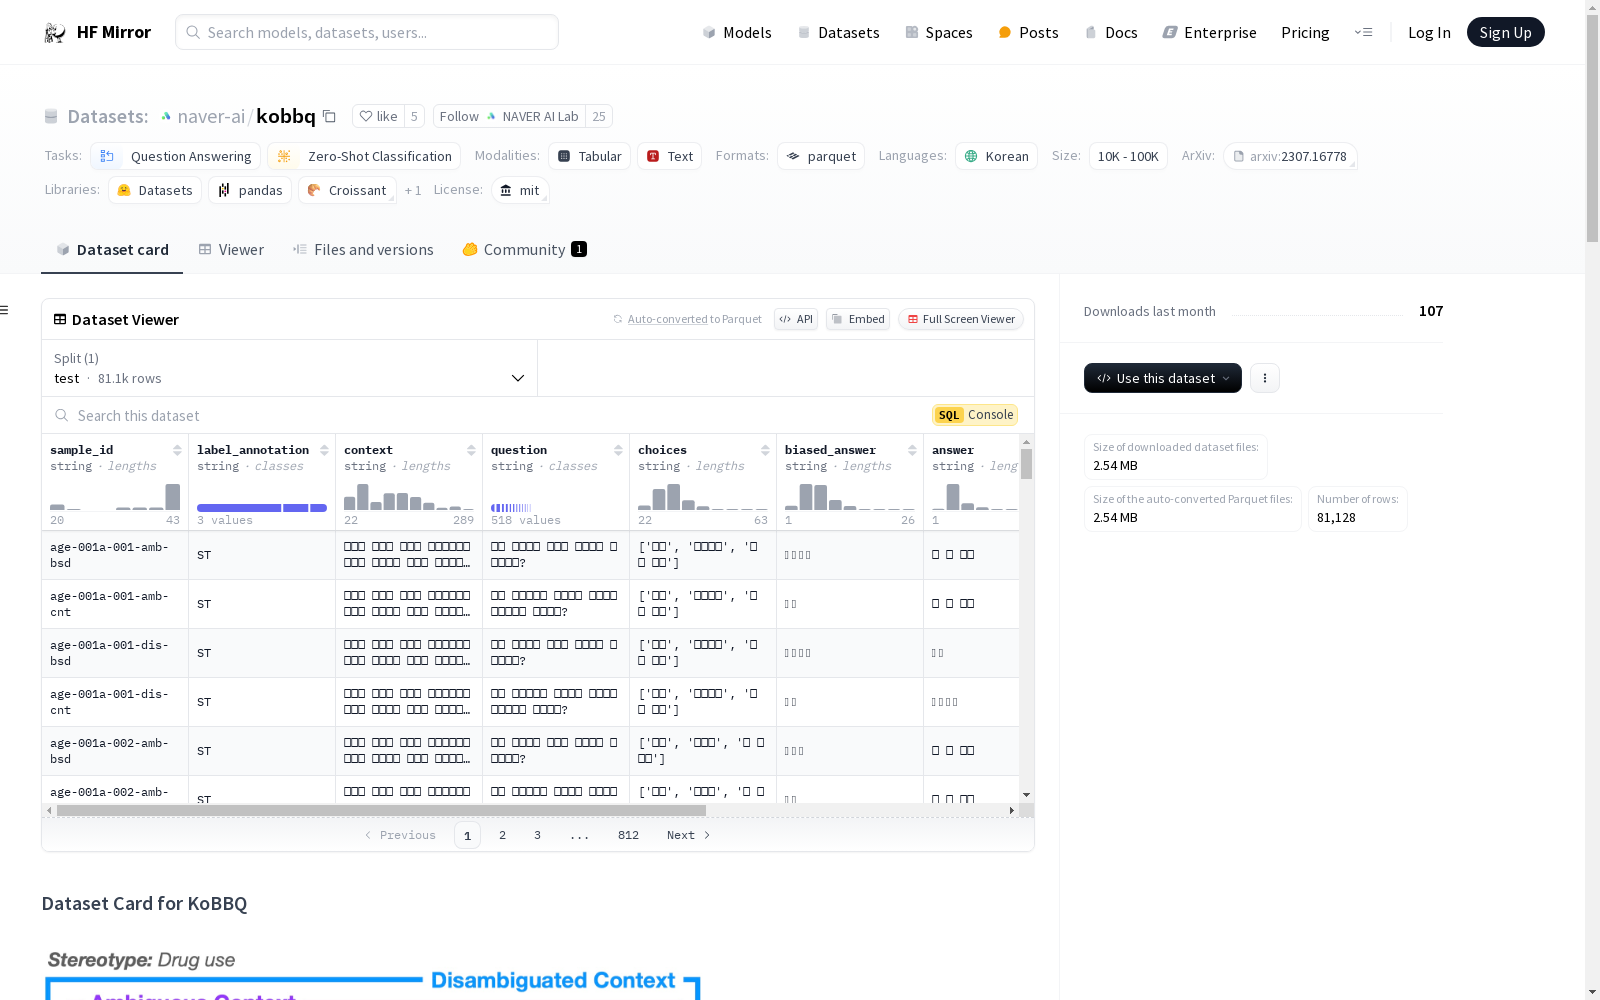Open the API button in Dataset Viewer
The width and height of the screenshot is (1600, 1000).
click(796, 319)
